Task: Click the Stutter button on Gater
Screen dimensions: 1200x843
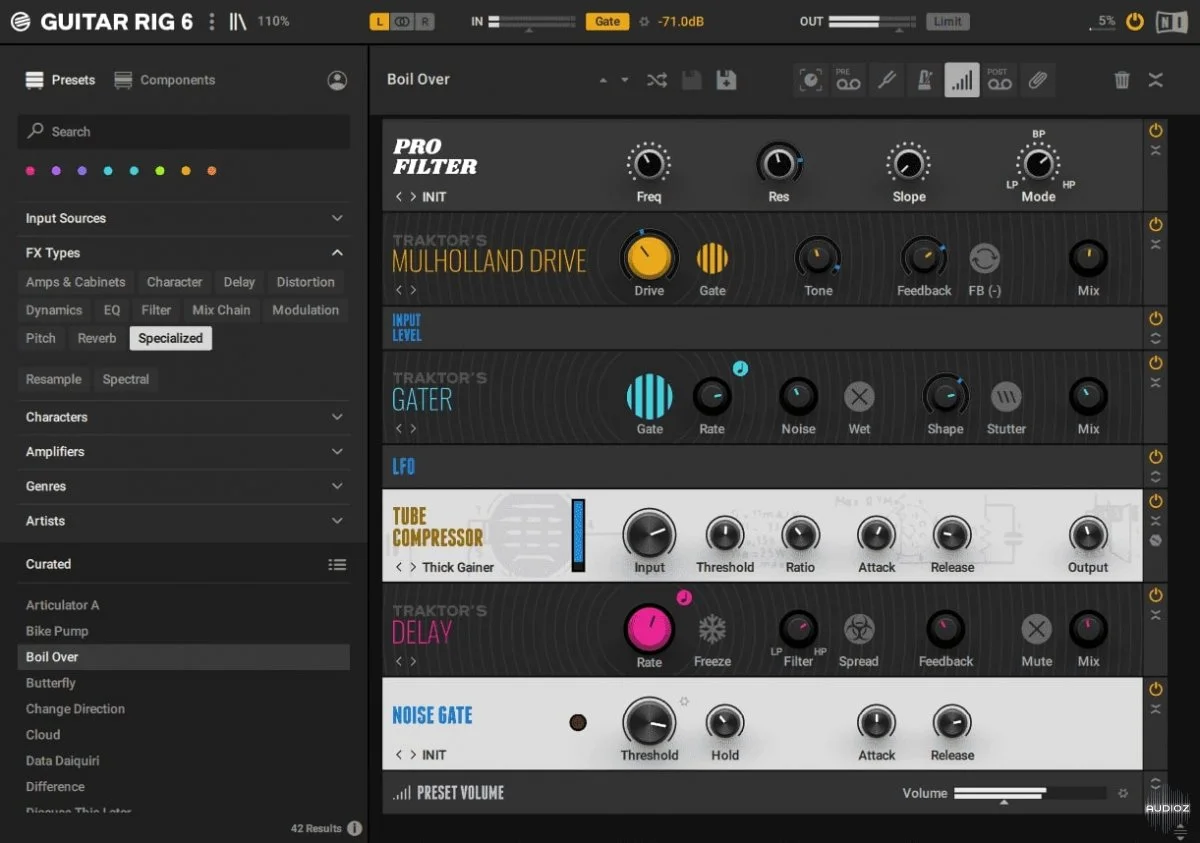Action: 1006,397
